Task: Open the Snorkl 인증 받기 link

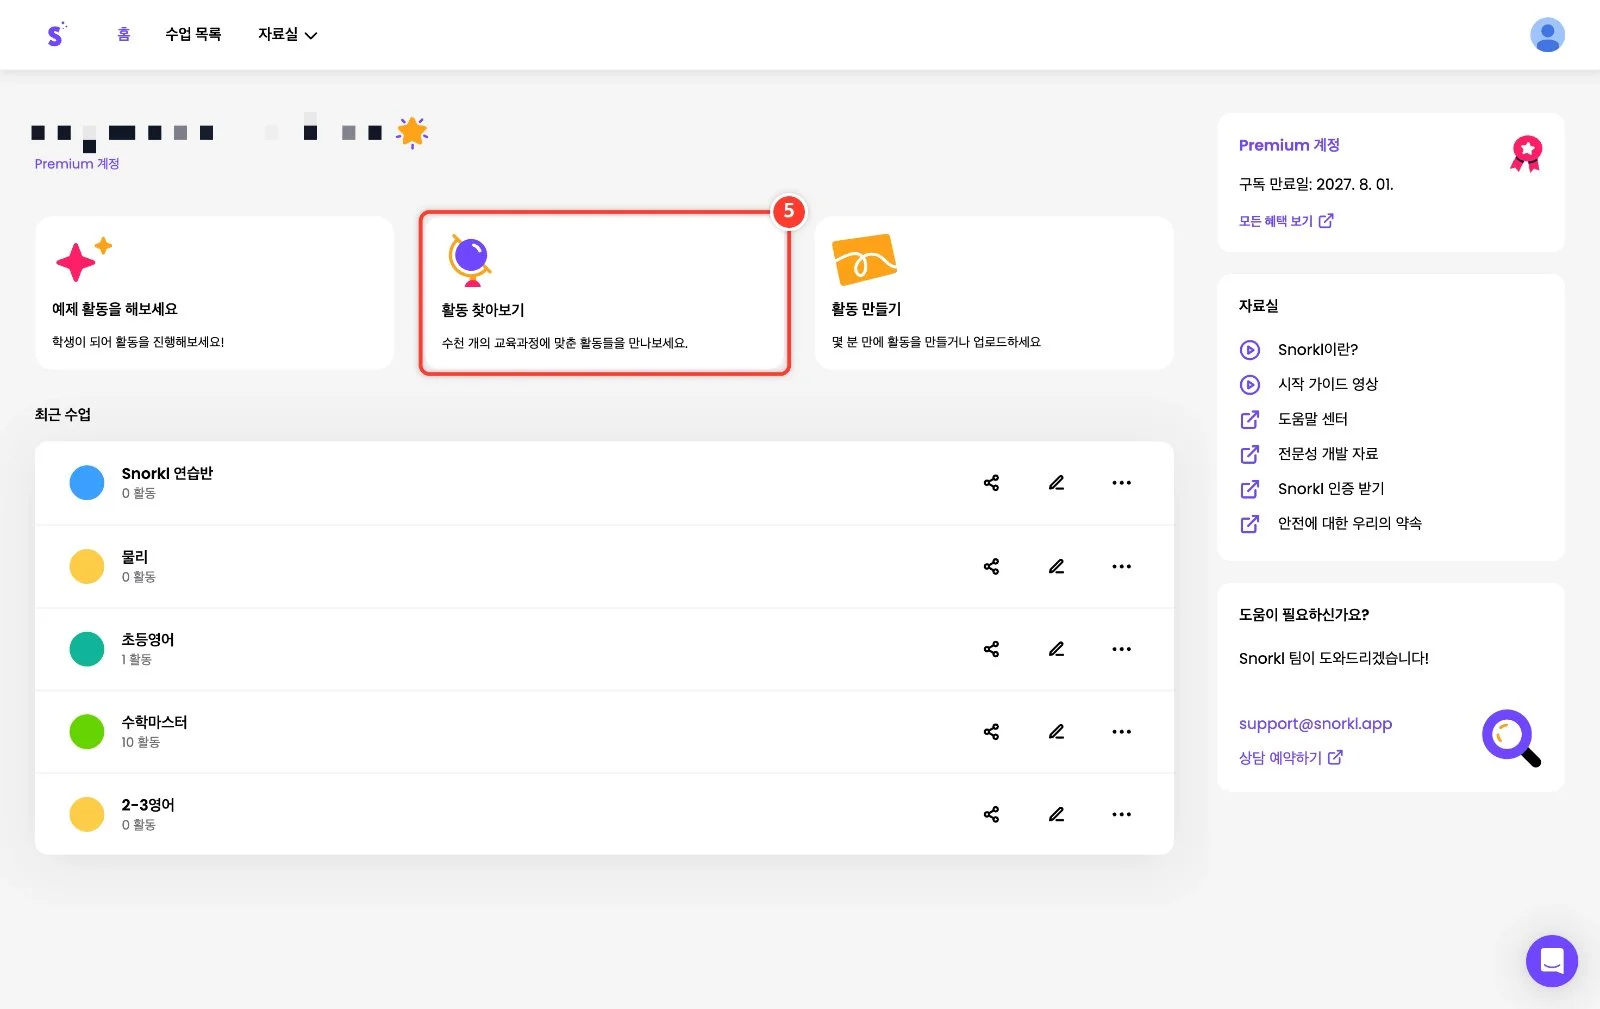Action: click(x=1312, y=489)
